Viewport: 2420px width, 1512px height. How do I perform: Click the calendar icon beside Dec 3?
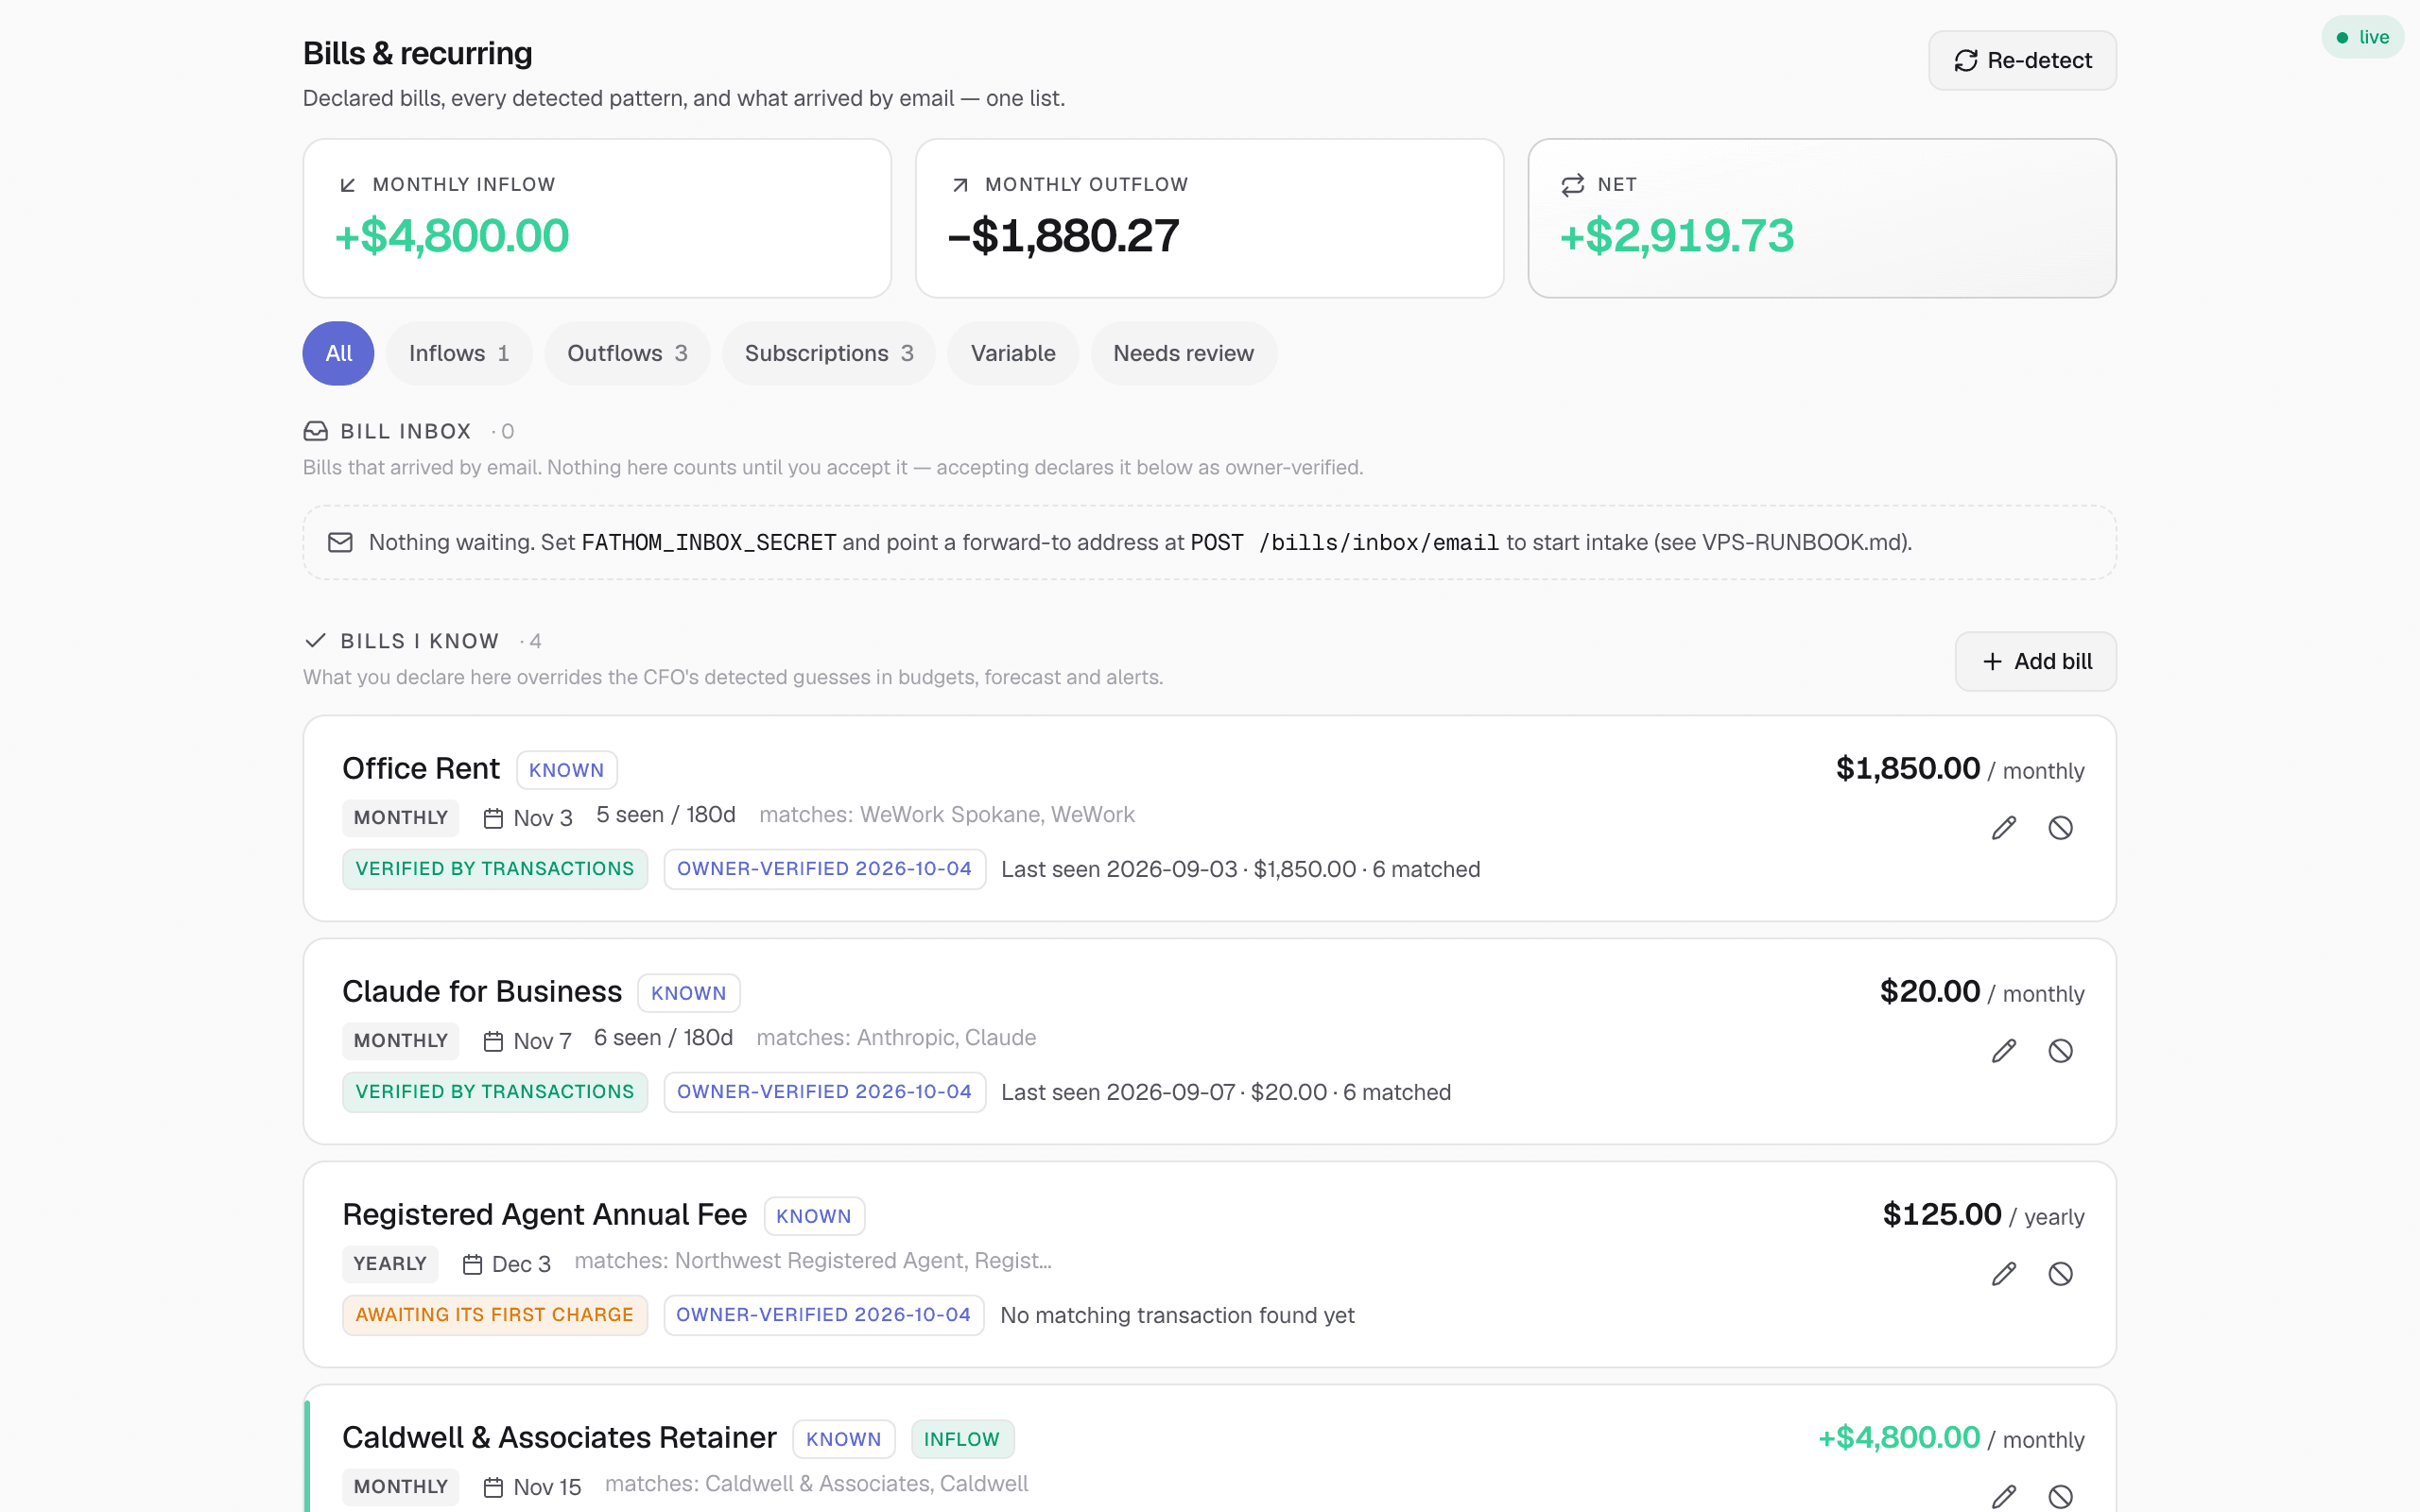tap(472, 1265)
